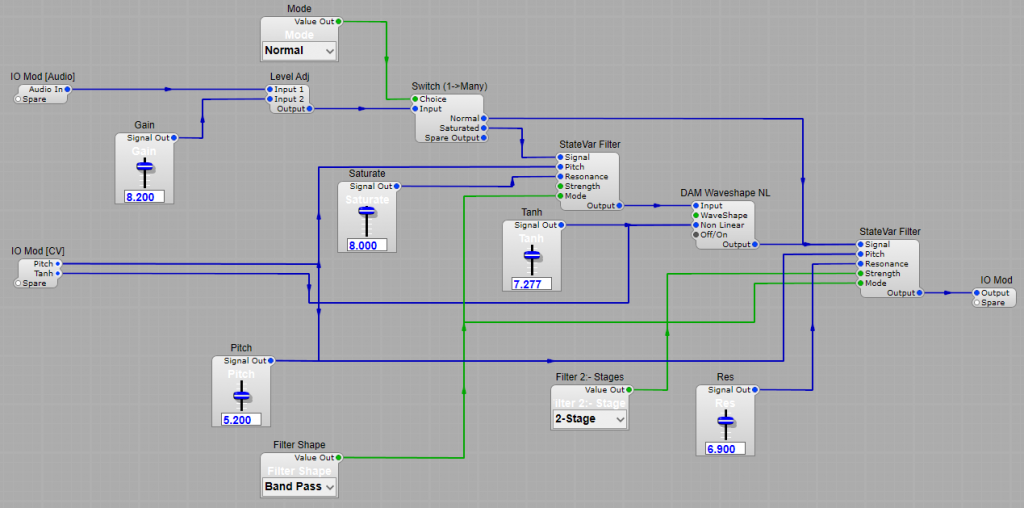1024x508 pixels.
Task: Select the Gain value field 8.200
Action: 145,197
